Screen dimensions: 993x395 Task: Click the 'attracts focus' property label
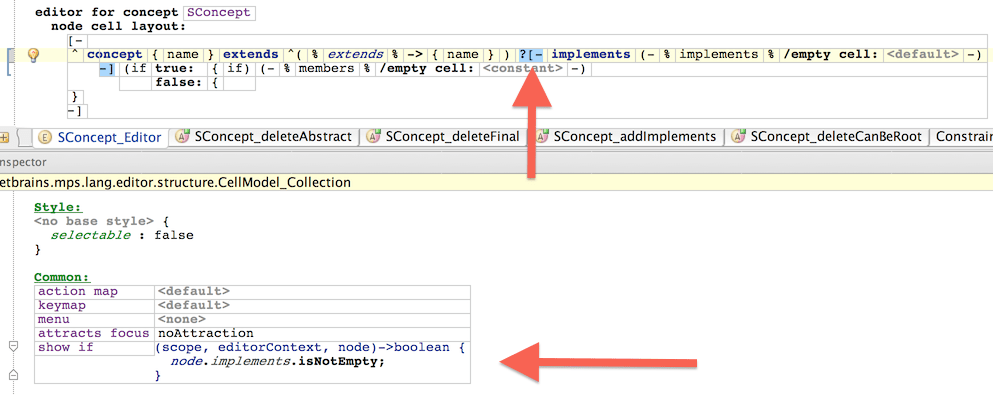pos(93,333)
